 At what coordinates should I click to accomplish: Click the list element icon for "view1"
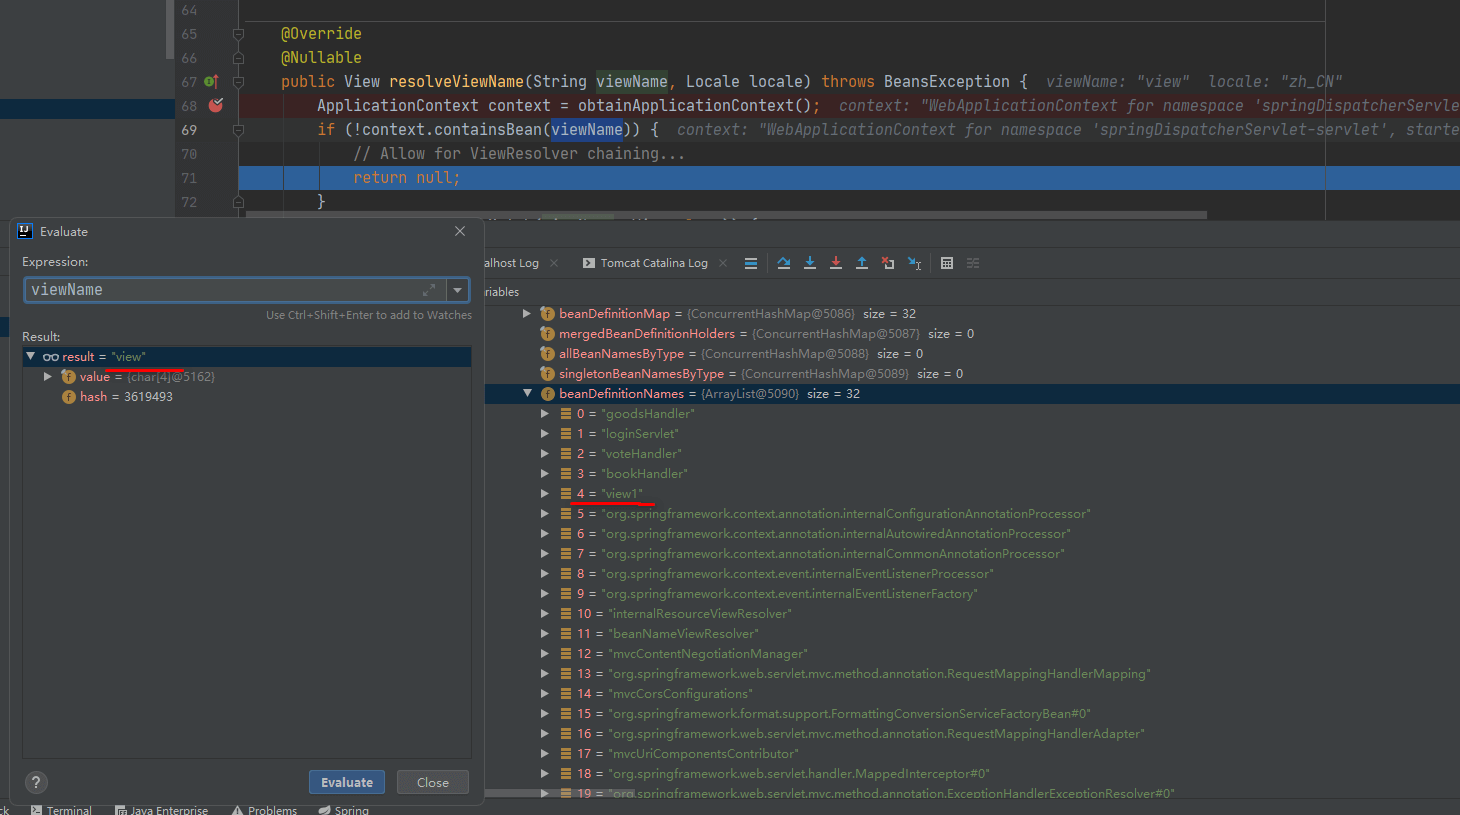tap(566, 494)
